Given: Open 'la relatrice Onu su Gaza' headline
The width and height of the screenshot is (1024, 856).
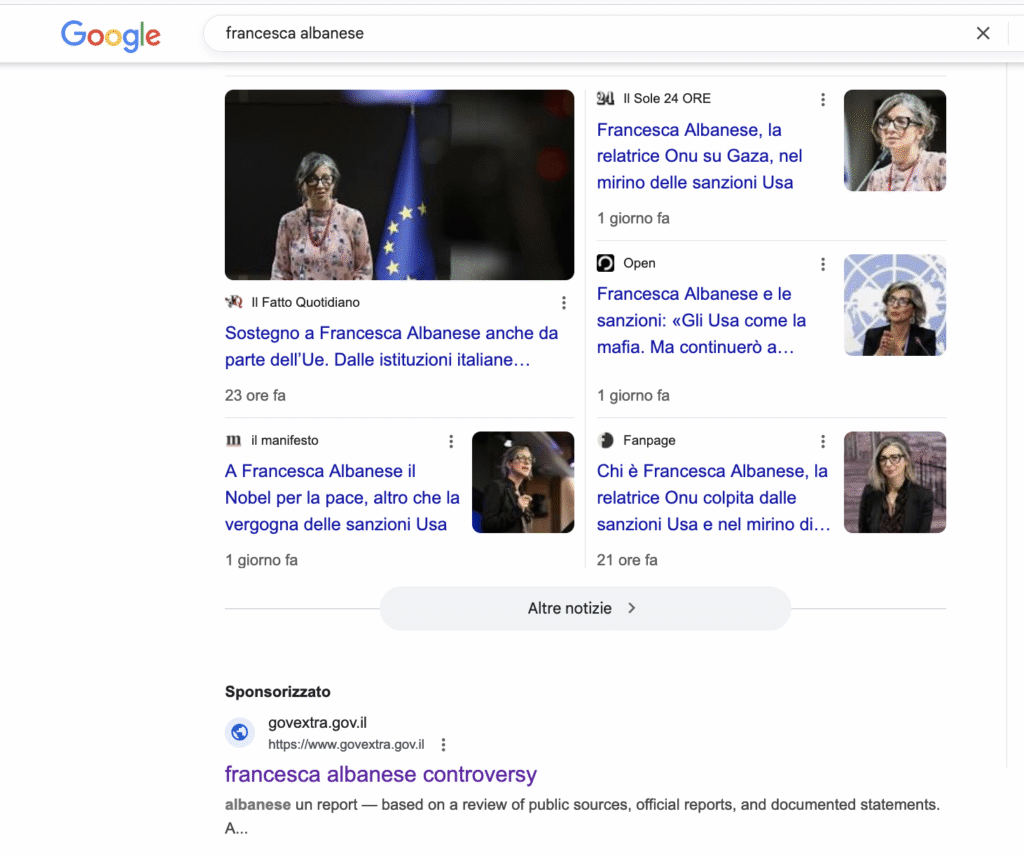Looking at the screenshot, I should (699, 156).
